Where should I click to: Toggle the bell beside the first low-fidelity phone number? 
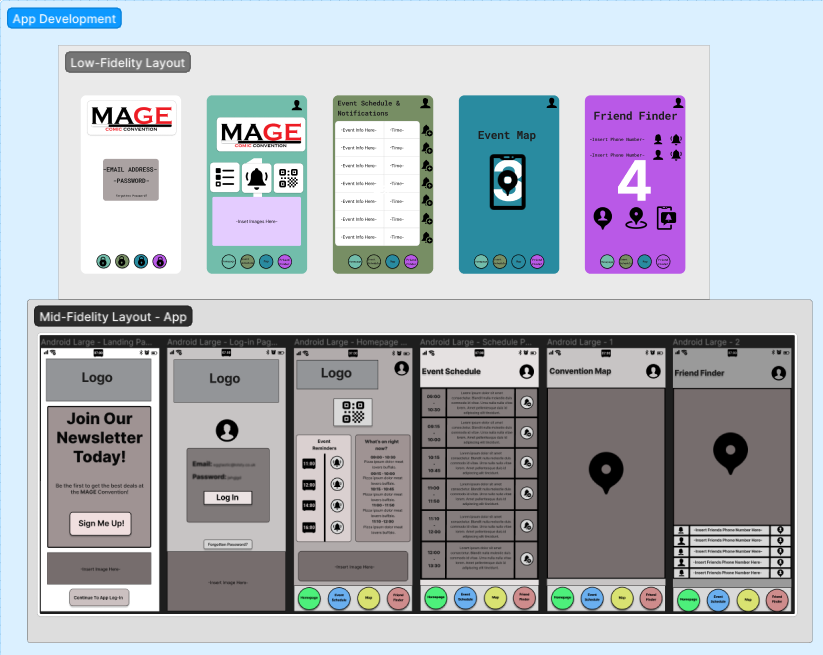tap(676, 140)
